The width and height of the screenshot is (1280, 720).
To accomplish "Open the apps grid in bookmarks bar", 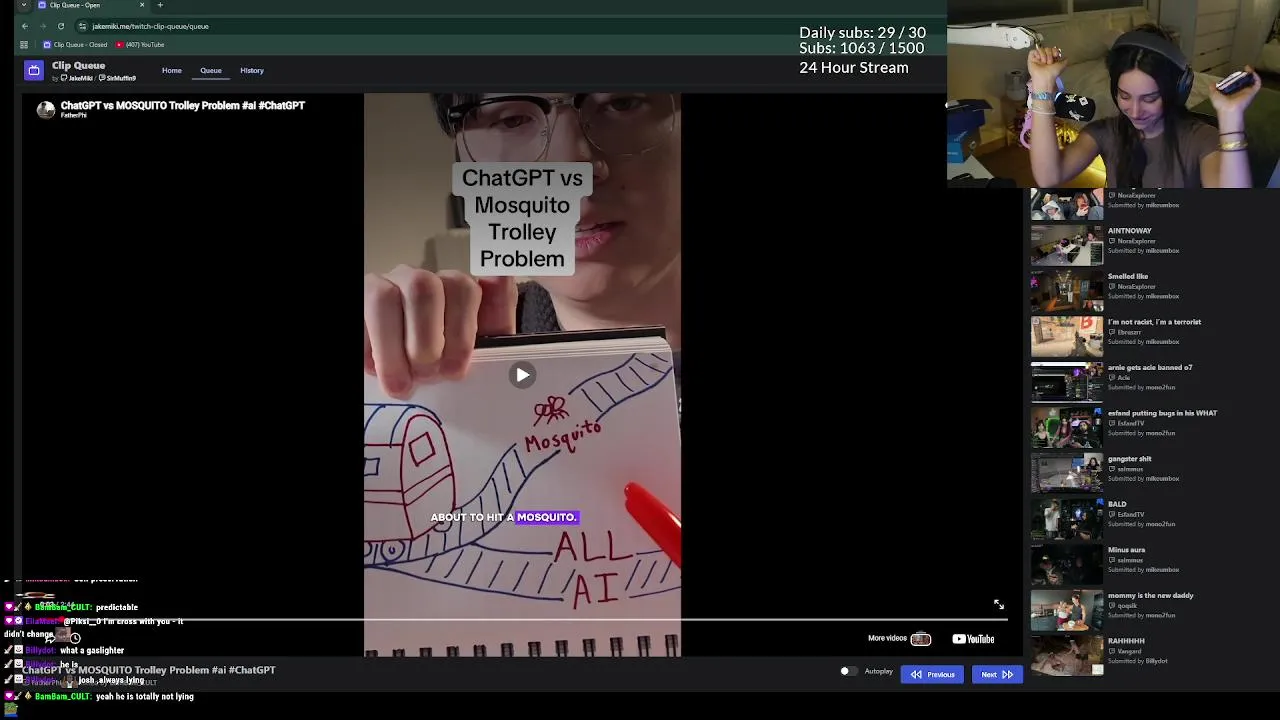I will [24, 45].
